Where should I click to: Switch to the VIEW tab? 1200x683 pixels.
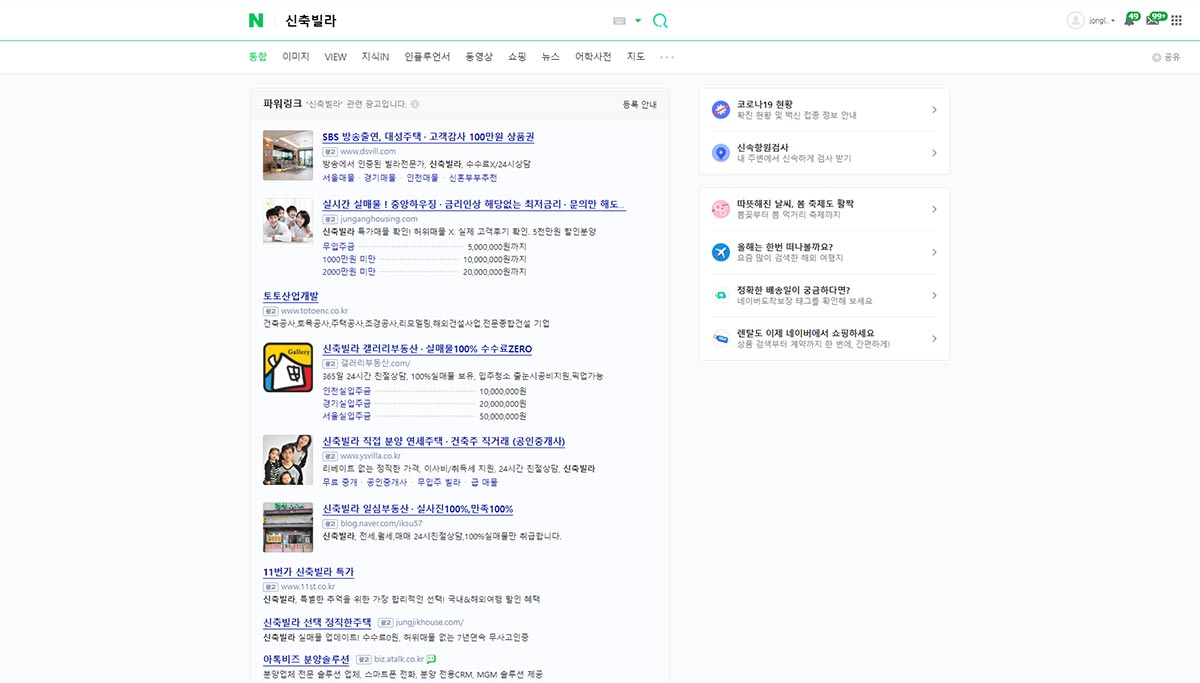[336, 57]
